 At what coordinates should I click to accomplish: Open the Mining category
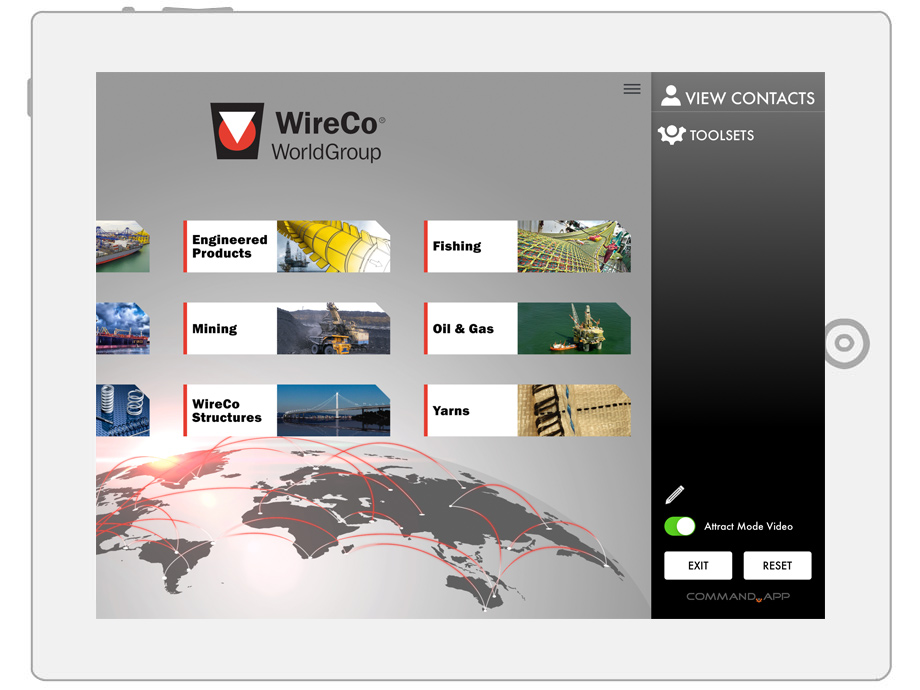pyautogui.click(x=287, y=329)
